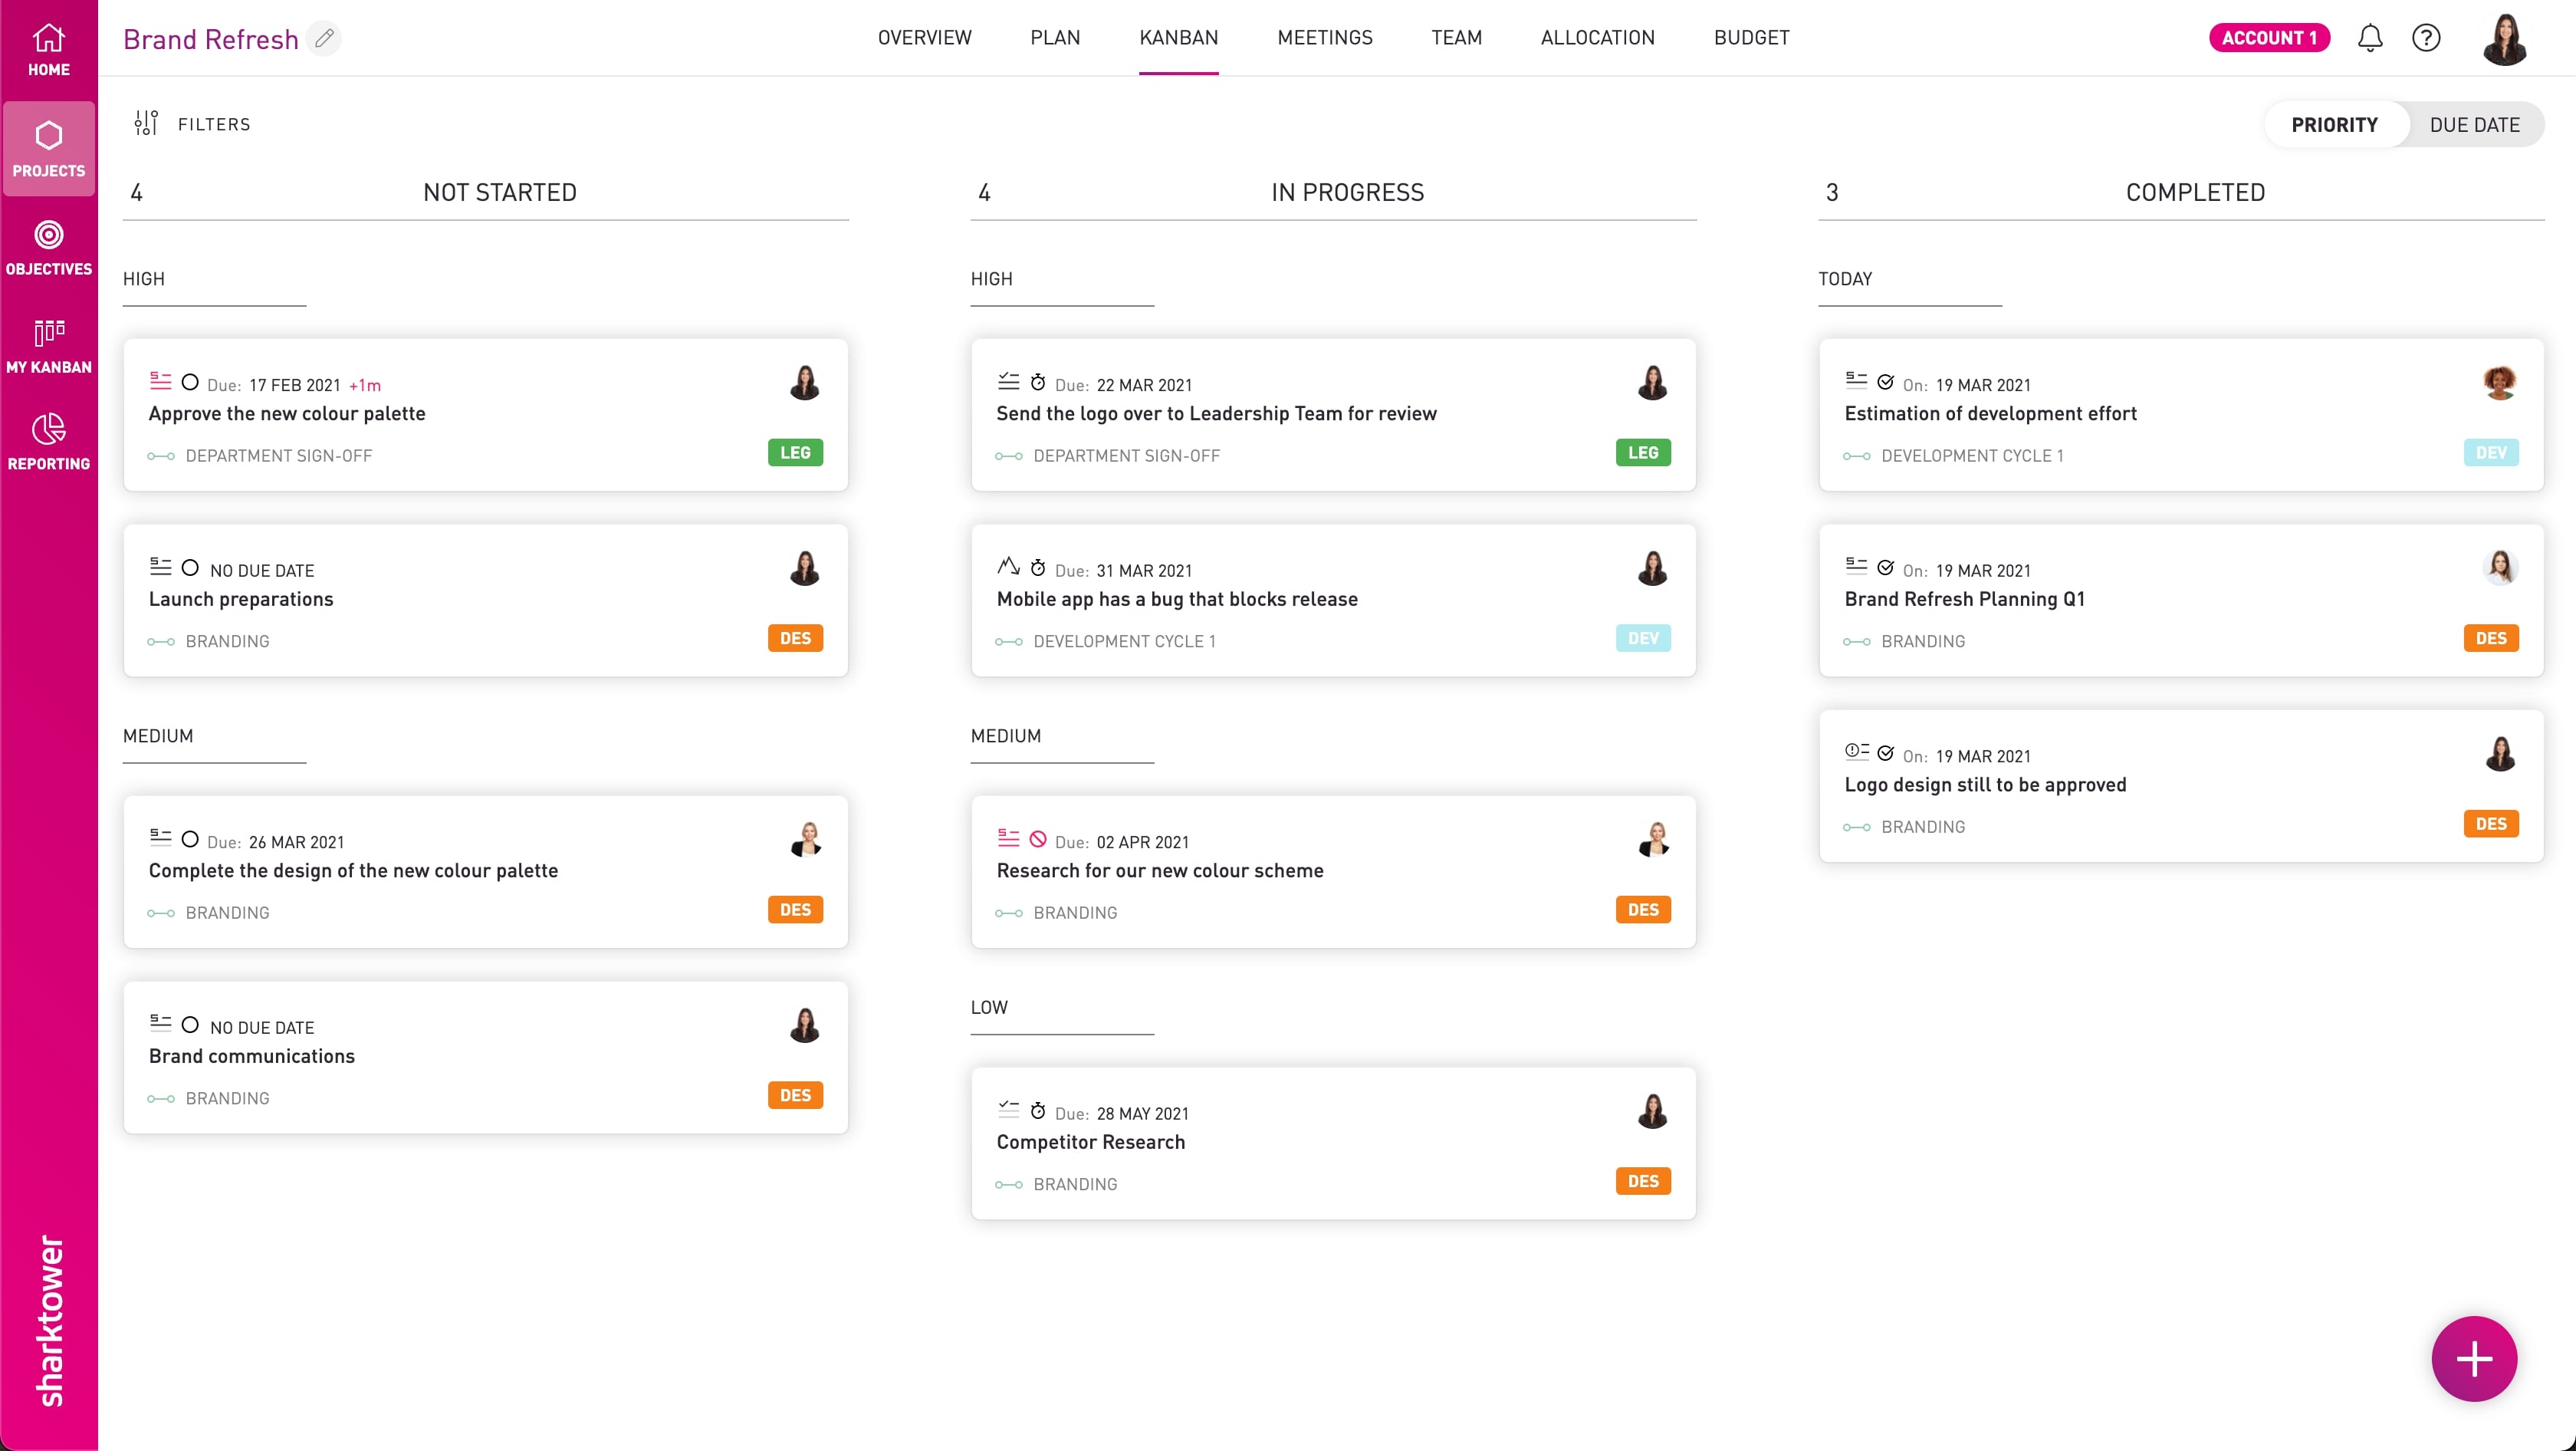Toggle status circle on Launch preparations card
This screenshot has height=1451, width=2576.
click(x=190, y=568)
